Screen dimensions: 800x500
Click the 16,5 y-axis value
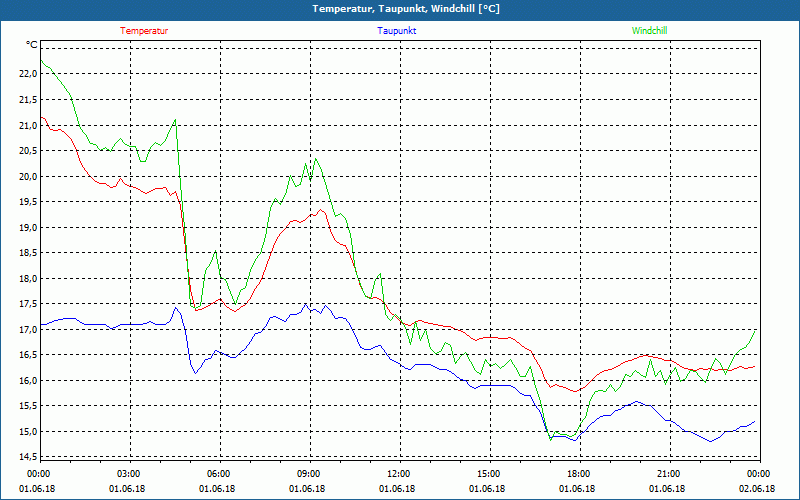click(x=28, y=355)
